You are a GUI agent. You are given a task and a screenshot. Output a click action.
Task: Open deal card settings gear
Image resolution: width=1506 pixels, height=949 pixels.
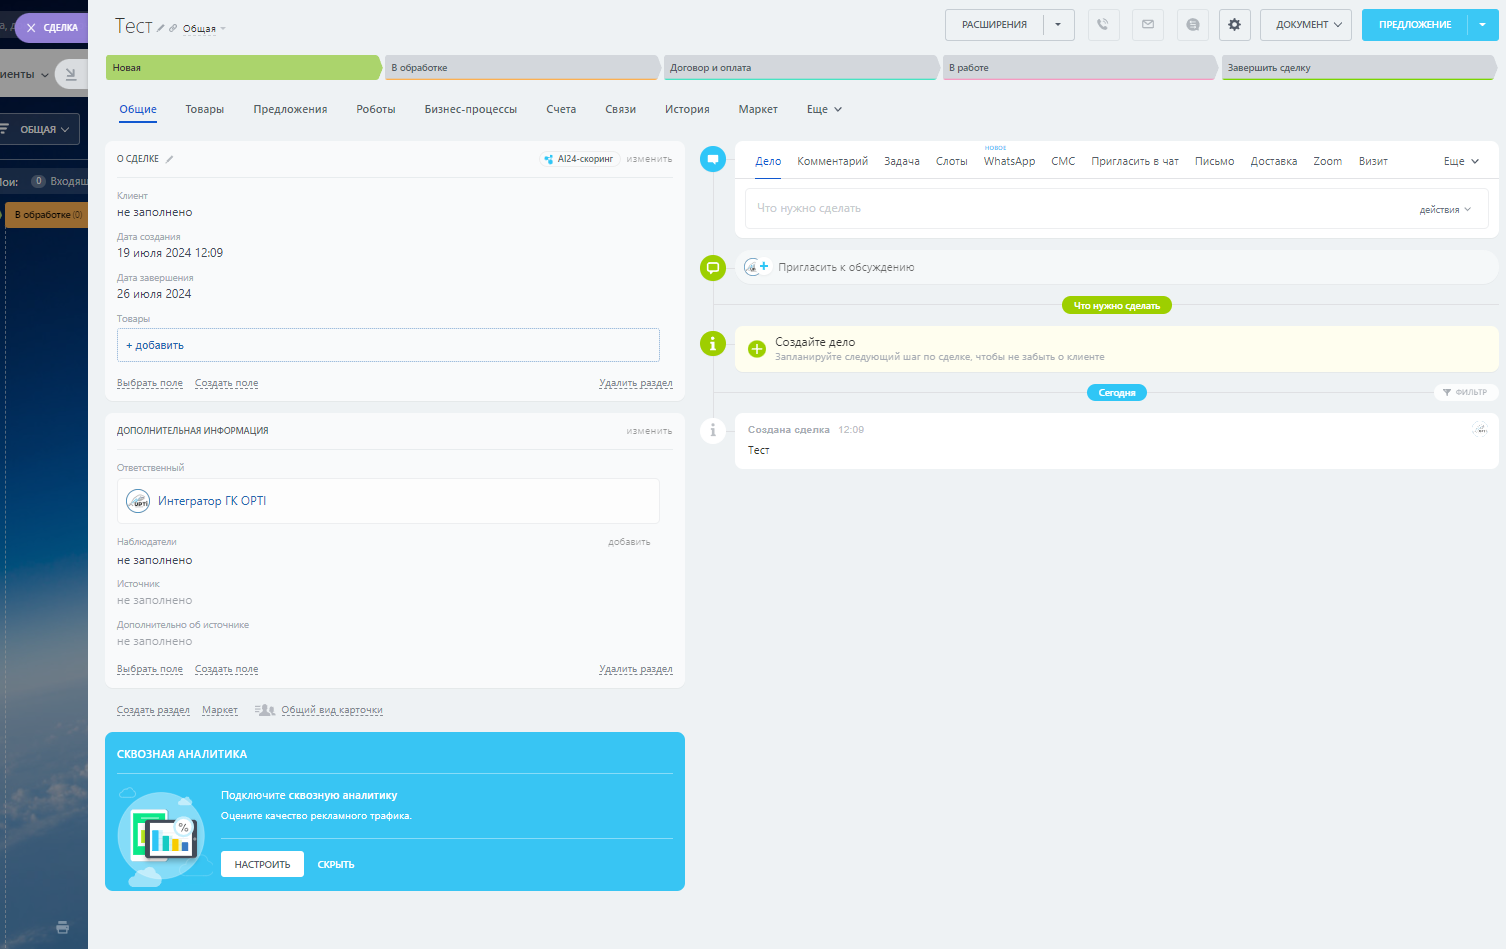click(x=1234, y=25)
